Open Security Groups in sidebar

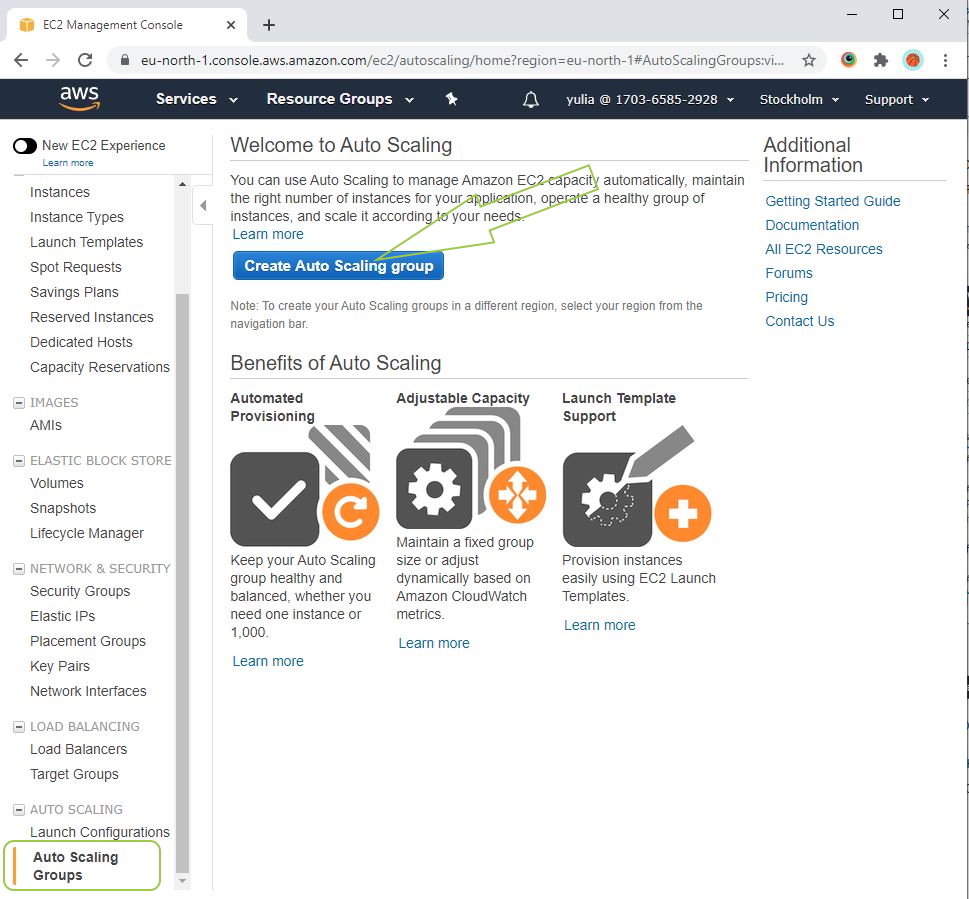[x=80, y=591]
